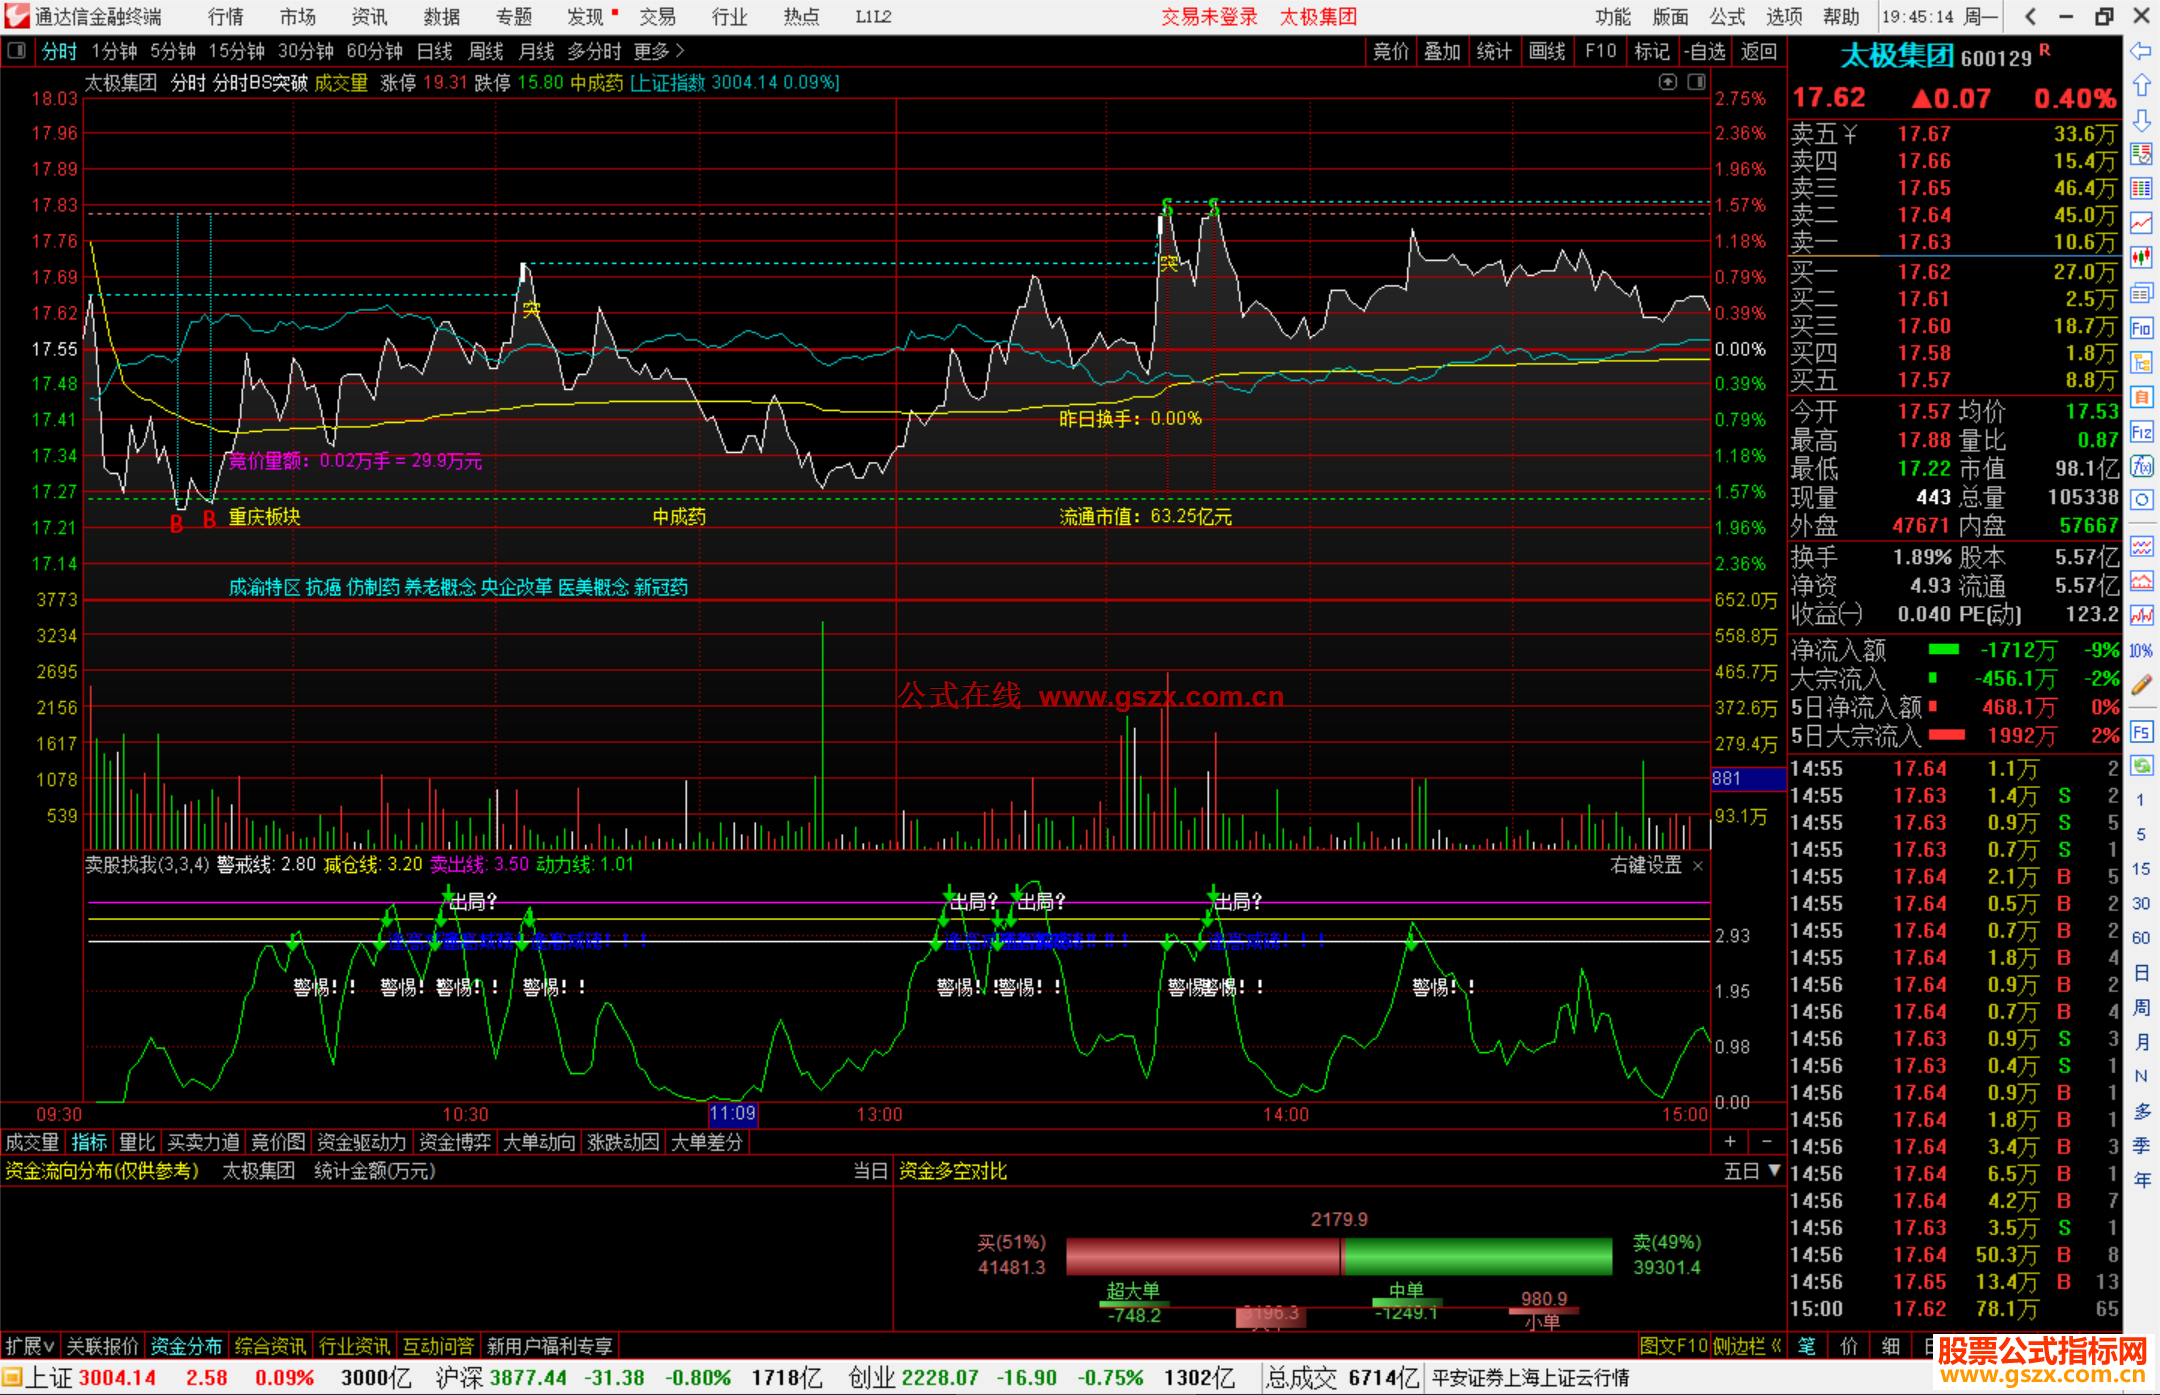Click the 11:09 time marker on time axis
2160x1395 pixels.
coord(733,1113)
